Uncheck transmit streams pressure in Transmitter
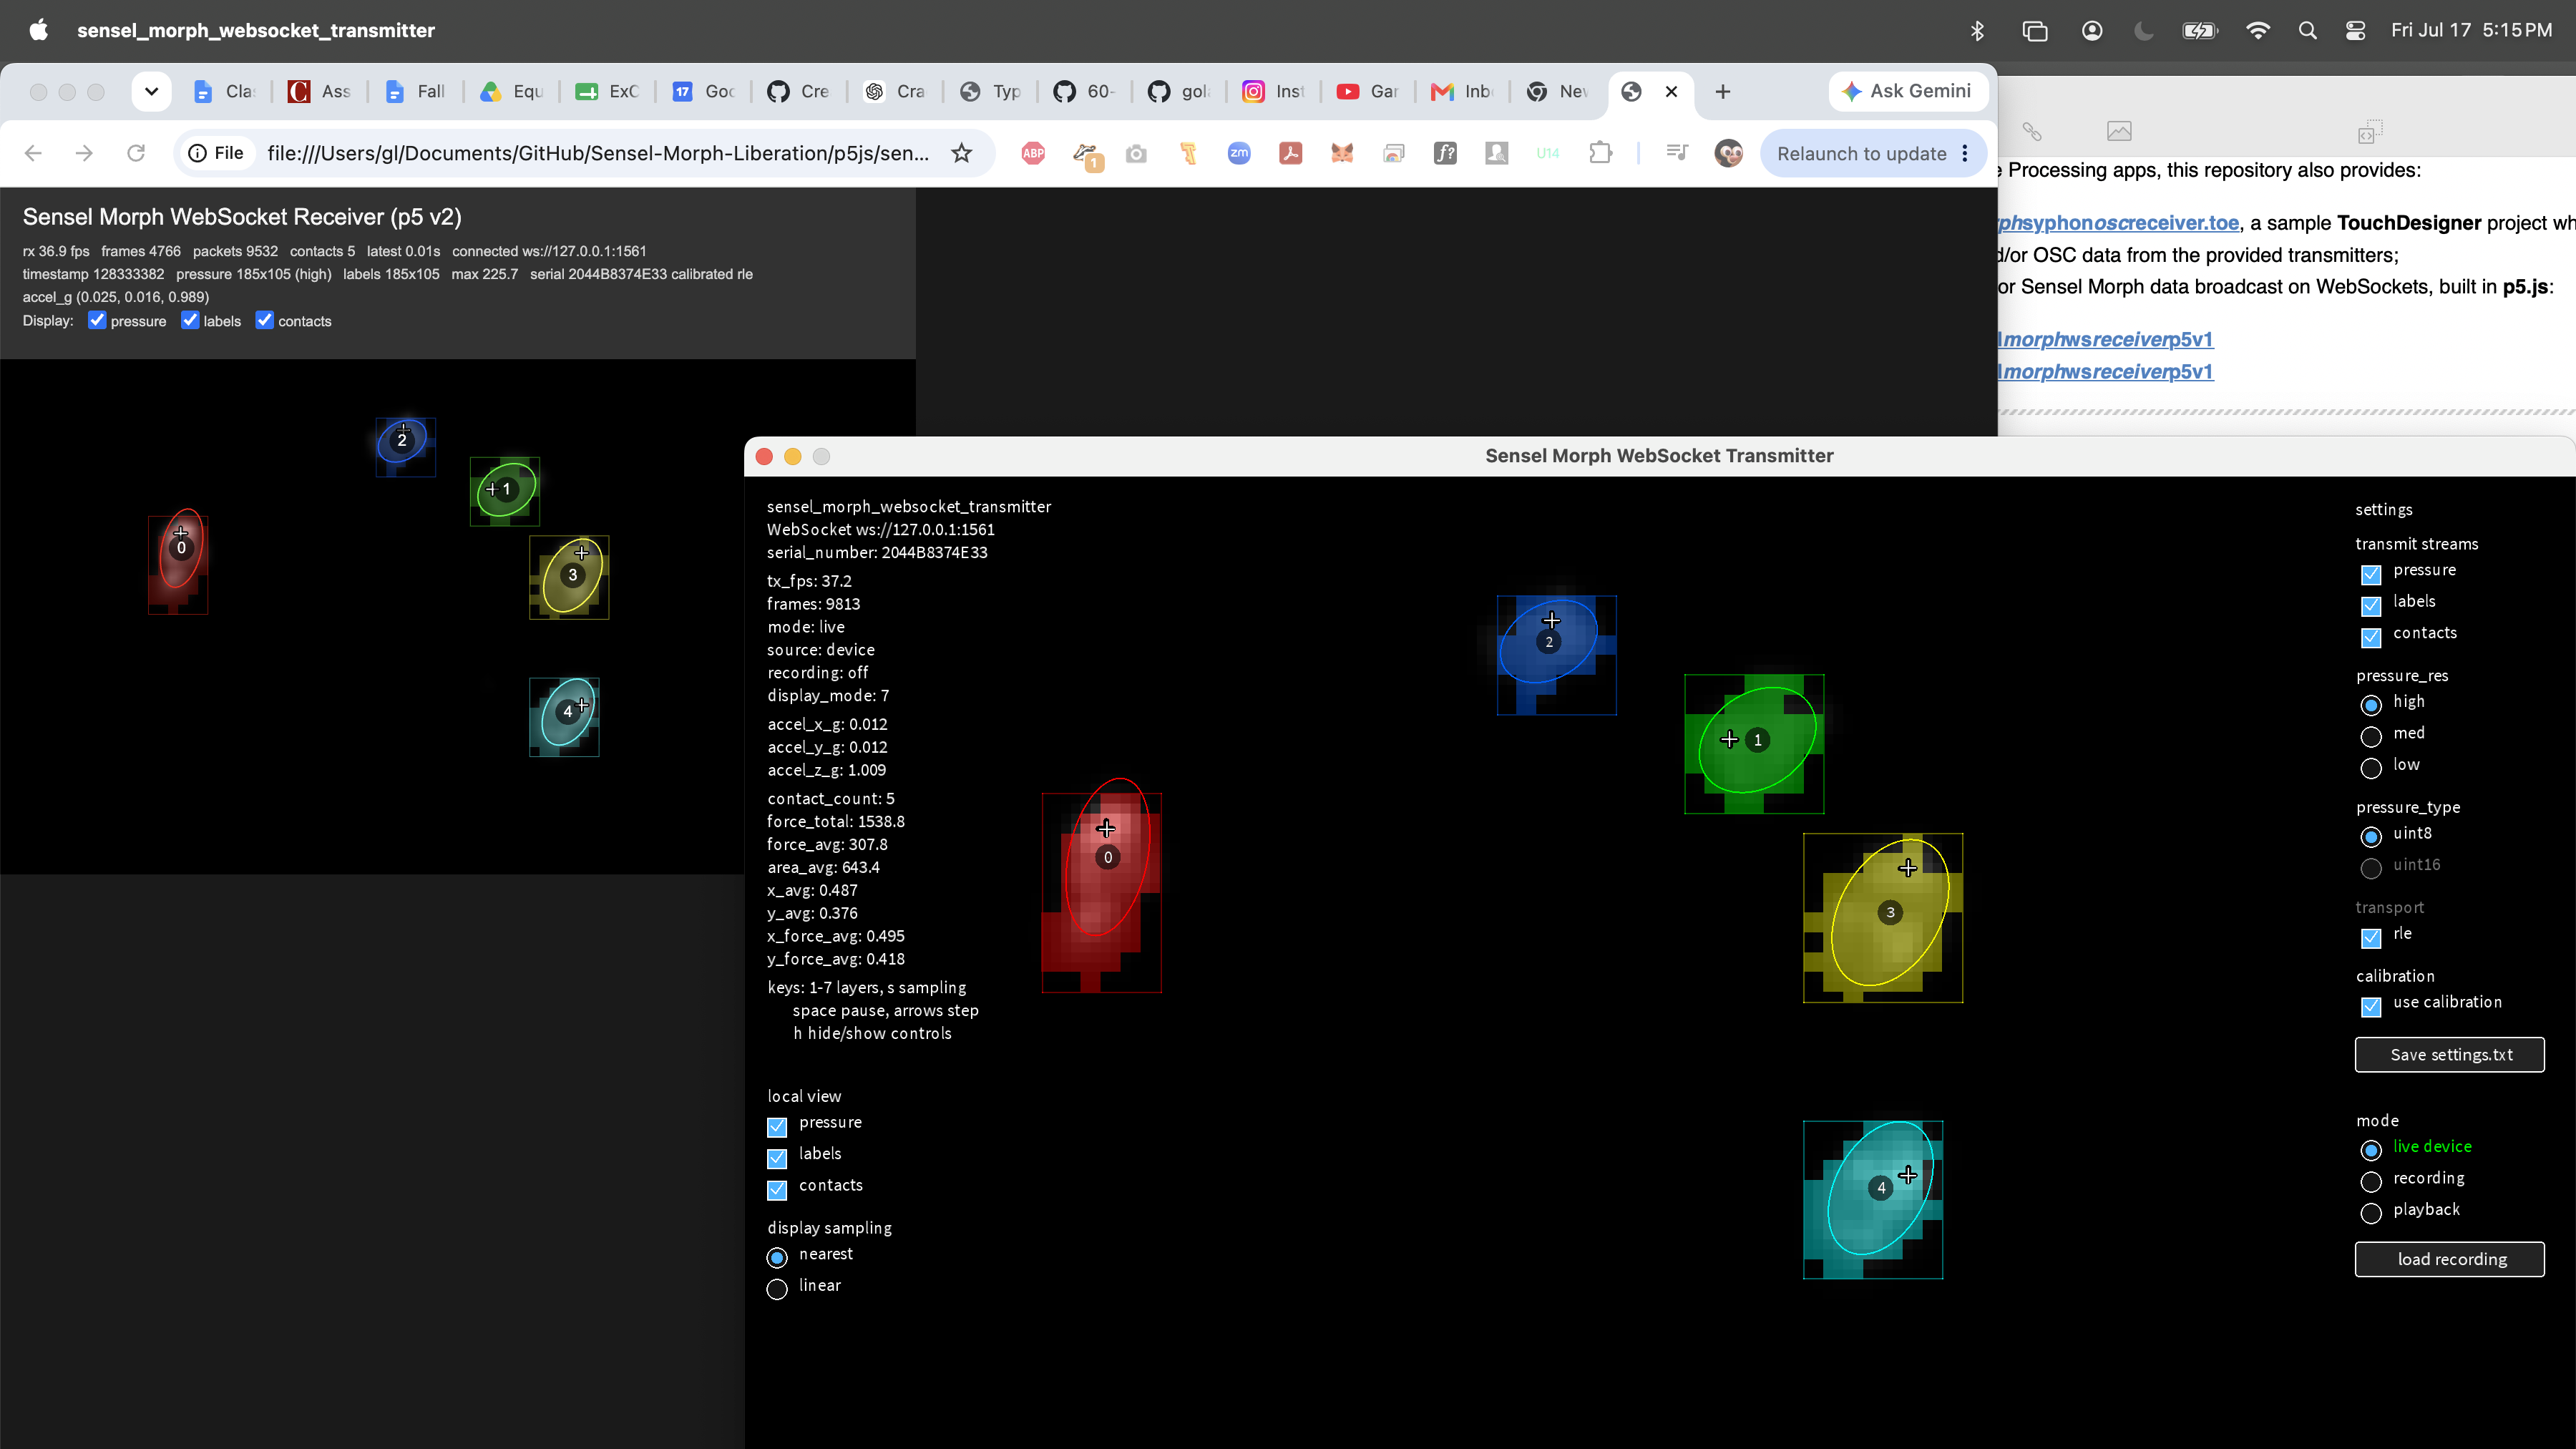Screen dimensions: 2576x1449 click(x=2371, y=574)
